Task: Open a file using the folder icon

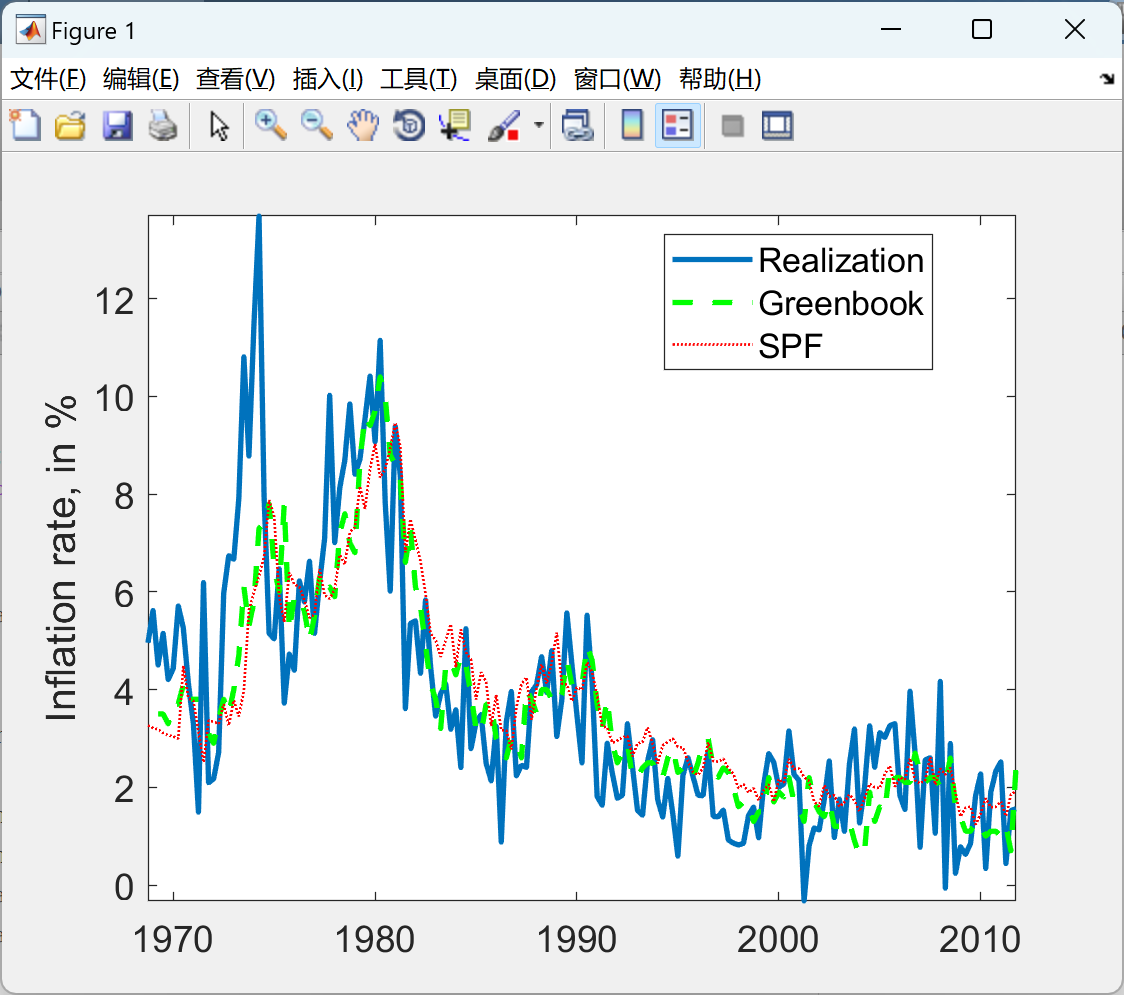Action: [x=70, y=126]
